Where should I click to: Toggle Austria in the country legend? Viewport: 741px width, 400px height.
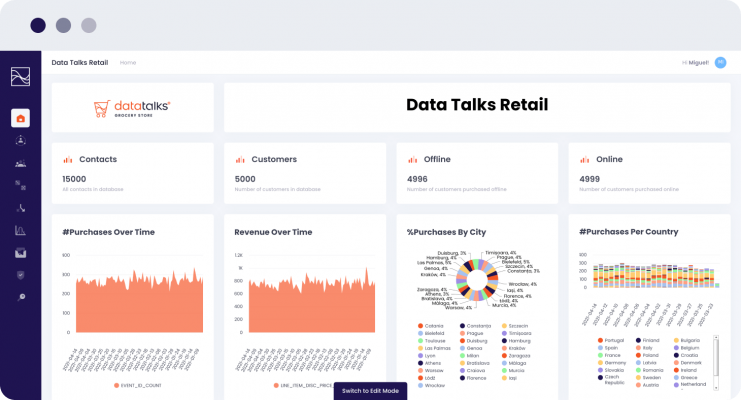point(647,385)
